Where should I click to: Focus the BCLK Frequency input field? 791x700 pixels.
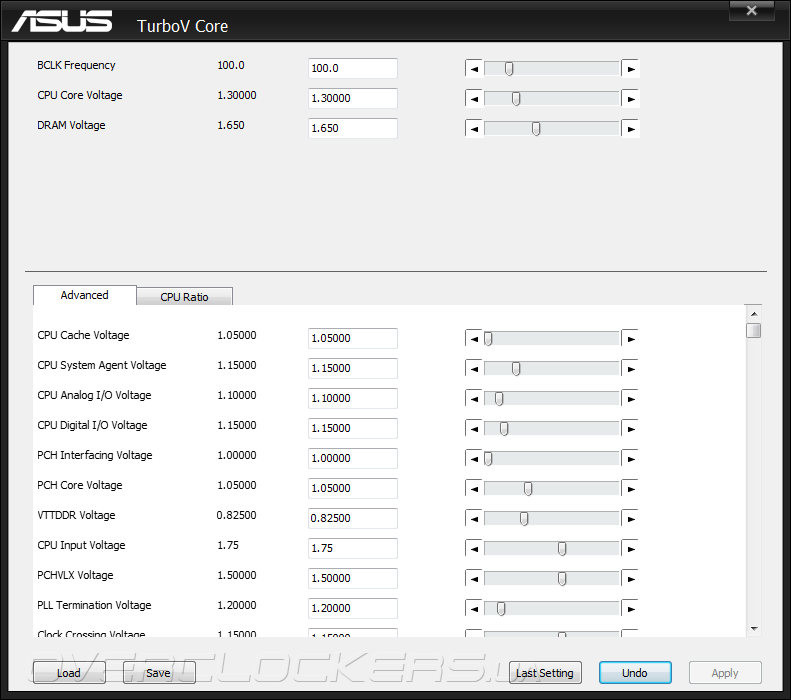tap(353, 68)
